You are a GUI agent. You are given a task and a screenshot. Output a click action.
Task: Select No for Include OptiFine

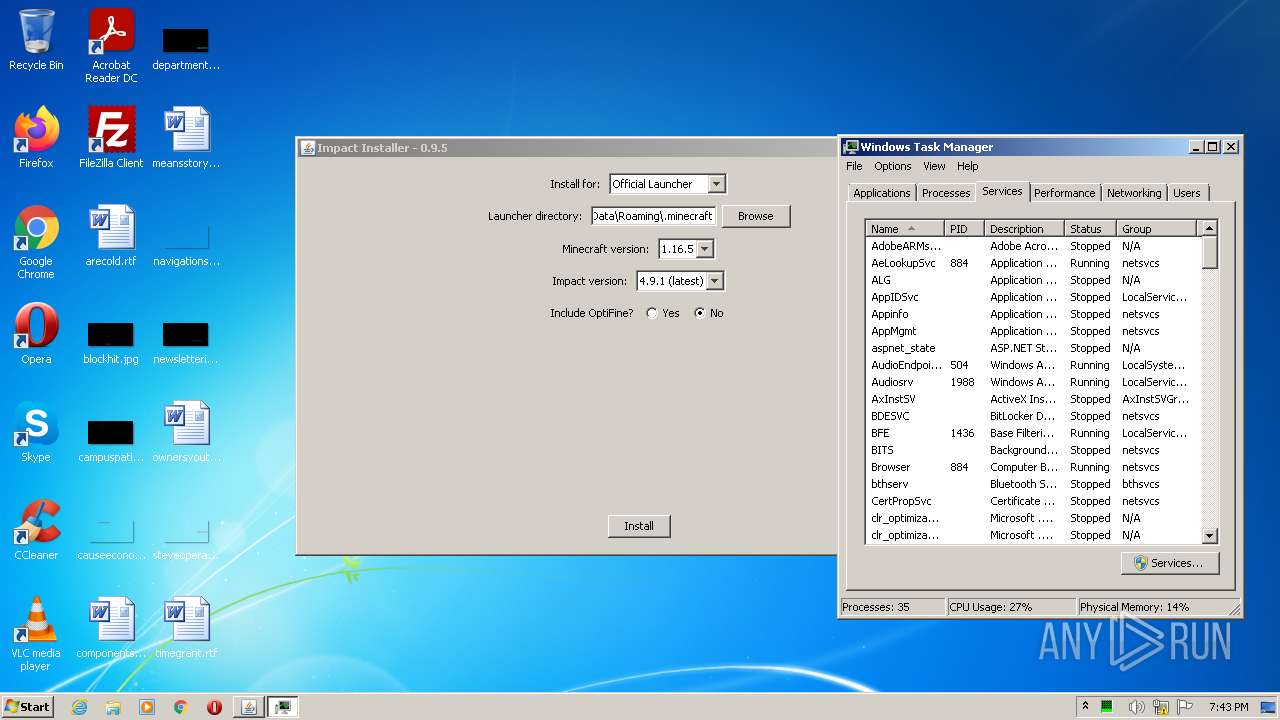[700, 313]
